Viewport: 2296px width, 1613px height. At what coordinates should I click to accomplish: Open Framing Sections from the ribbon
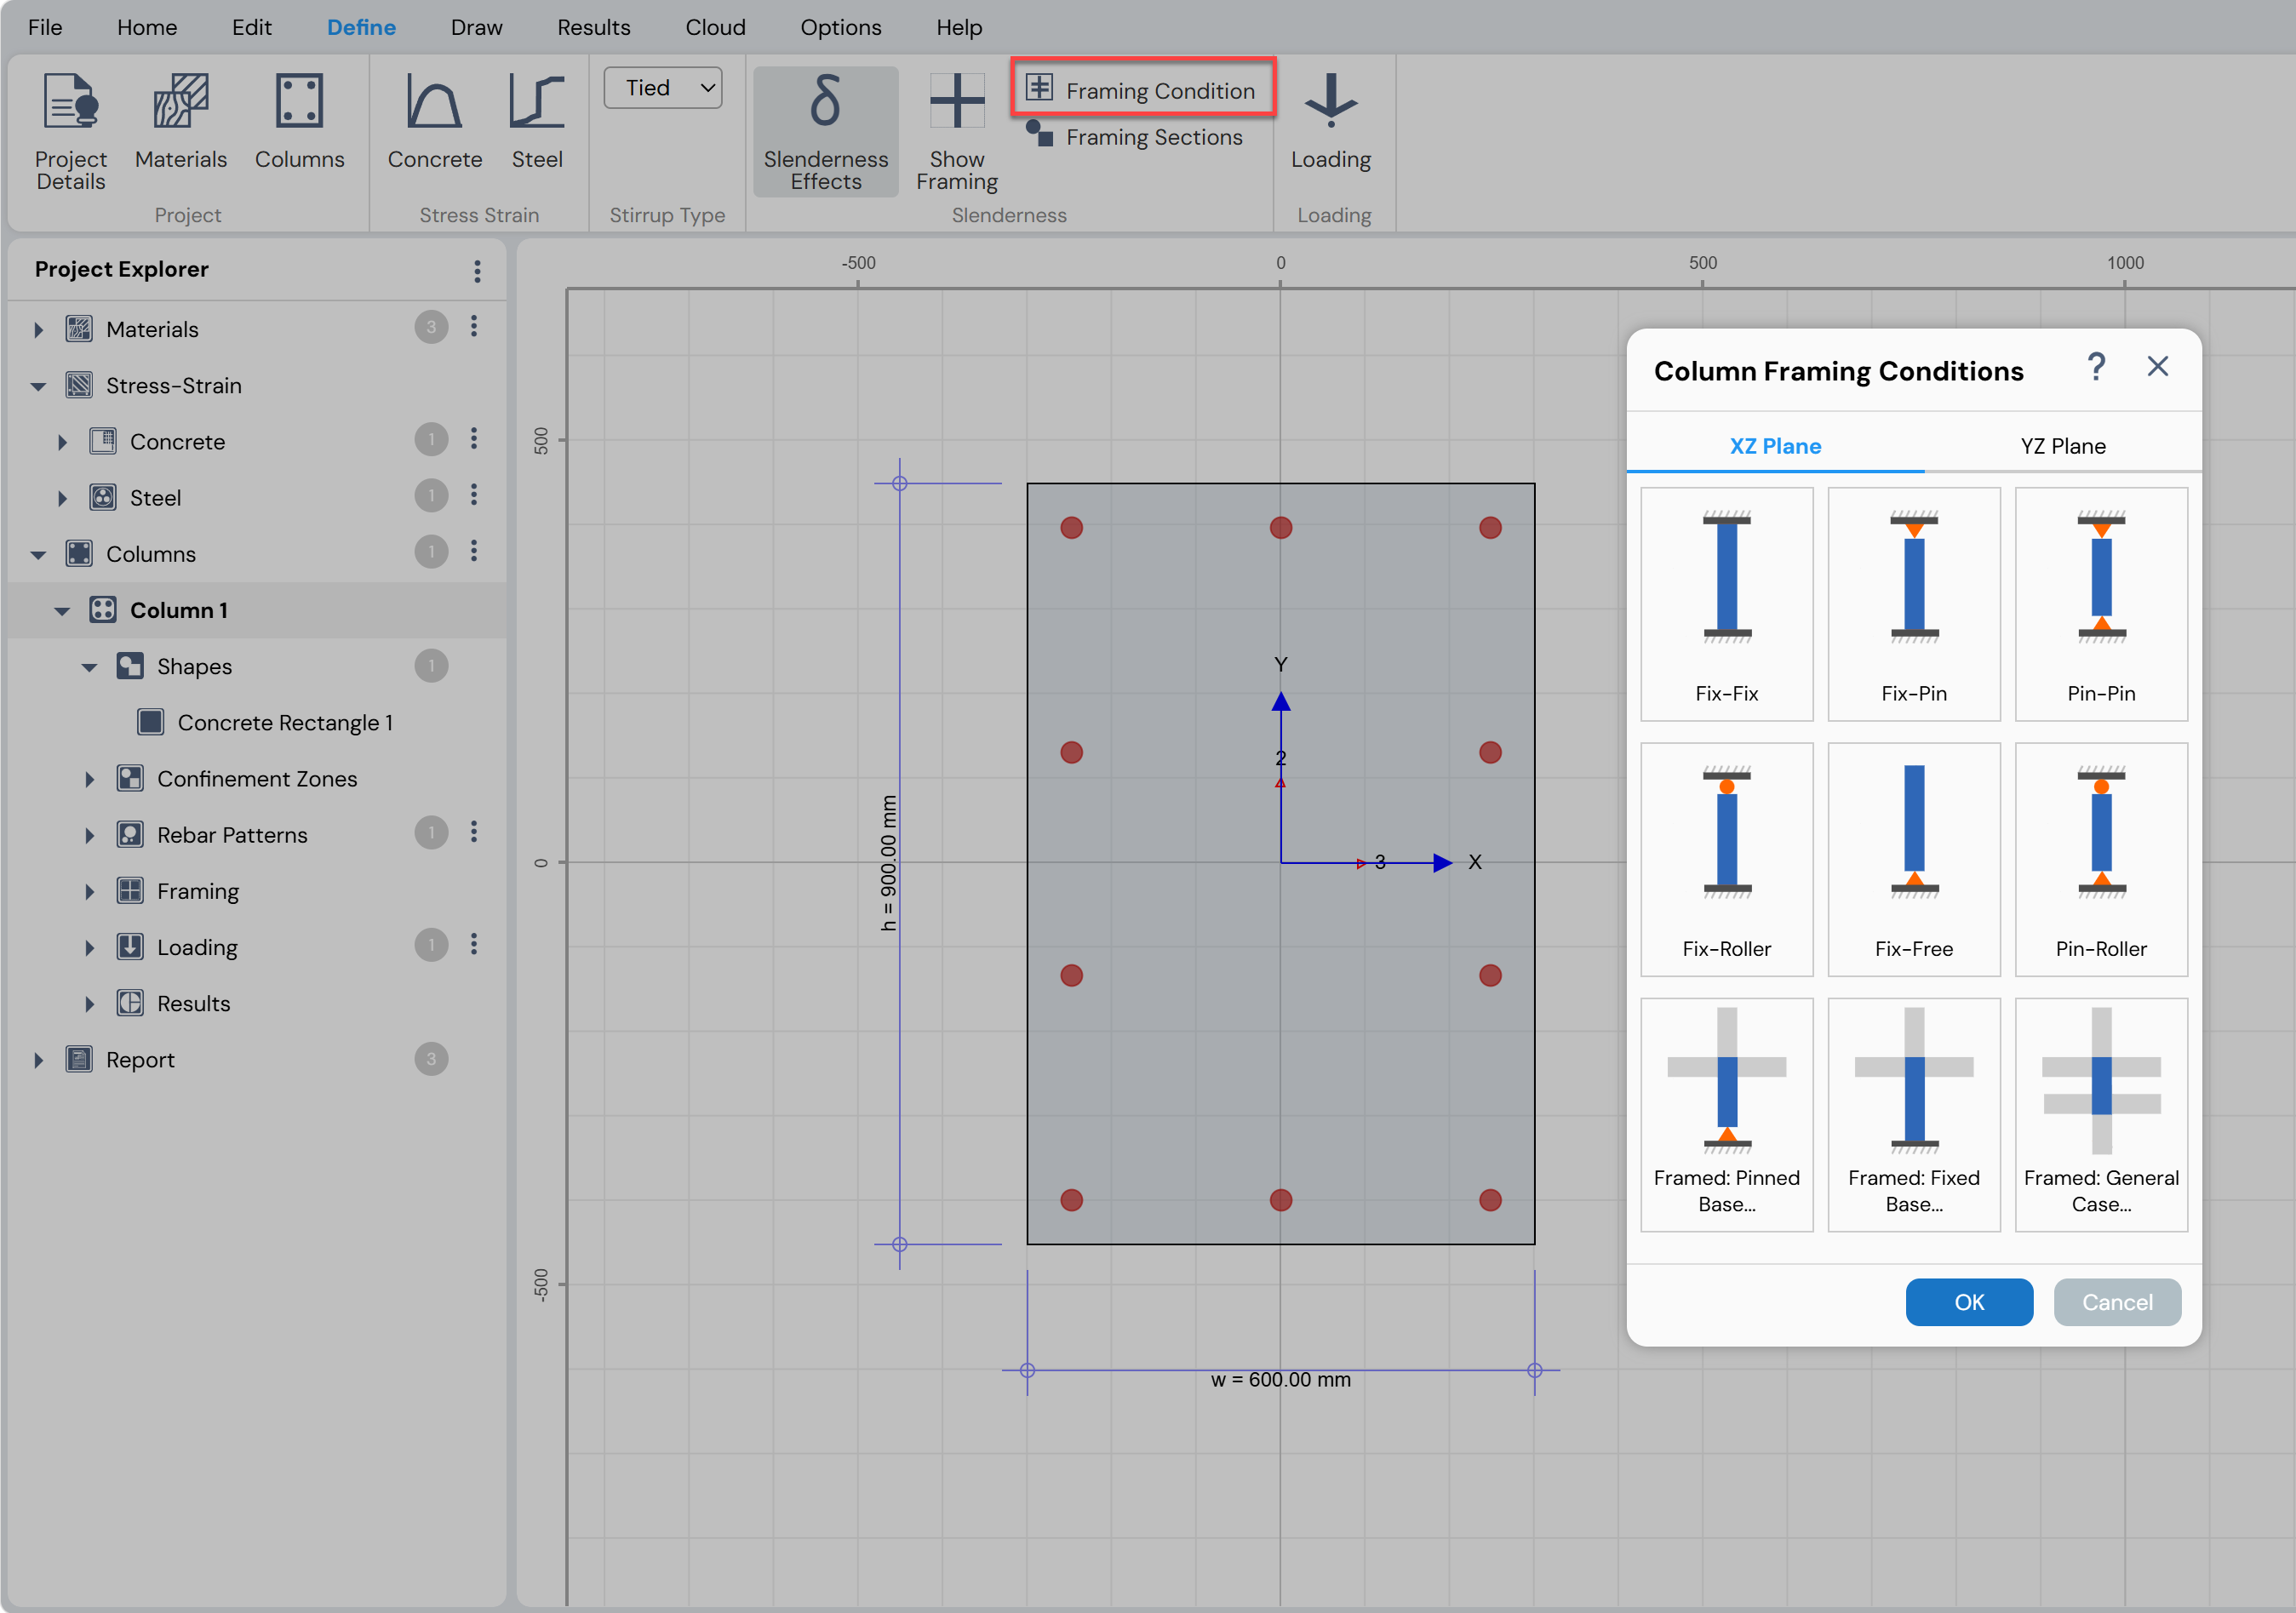point(1136,136)
